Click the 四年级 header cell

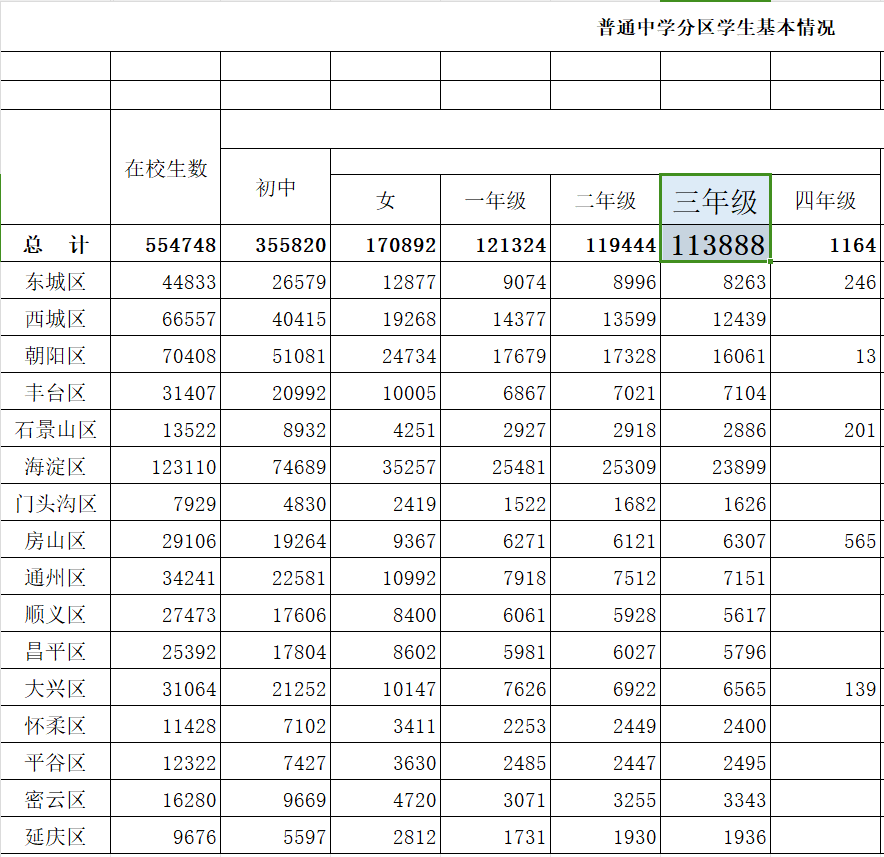(825, 200)
